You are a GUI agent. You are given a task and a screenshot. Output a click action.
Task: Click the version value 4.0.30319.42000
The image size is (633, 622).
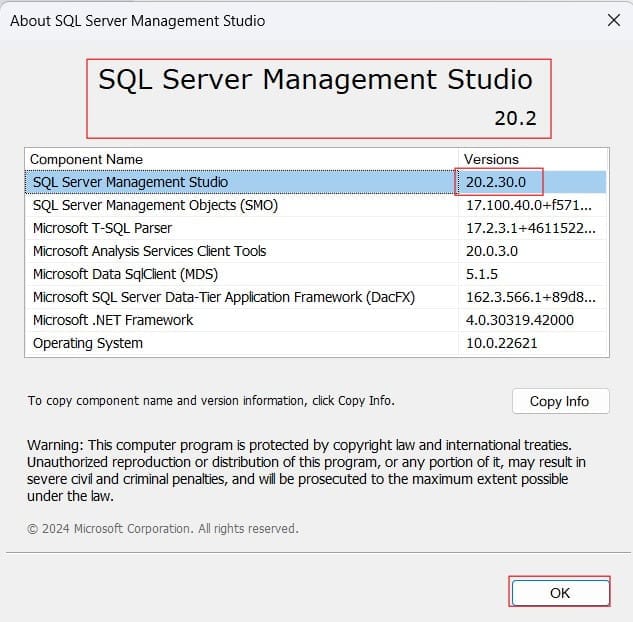click(x=520, y=320)
